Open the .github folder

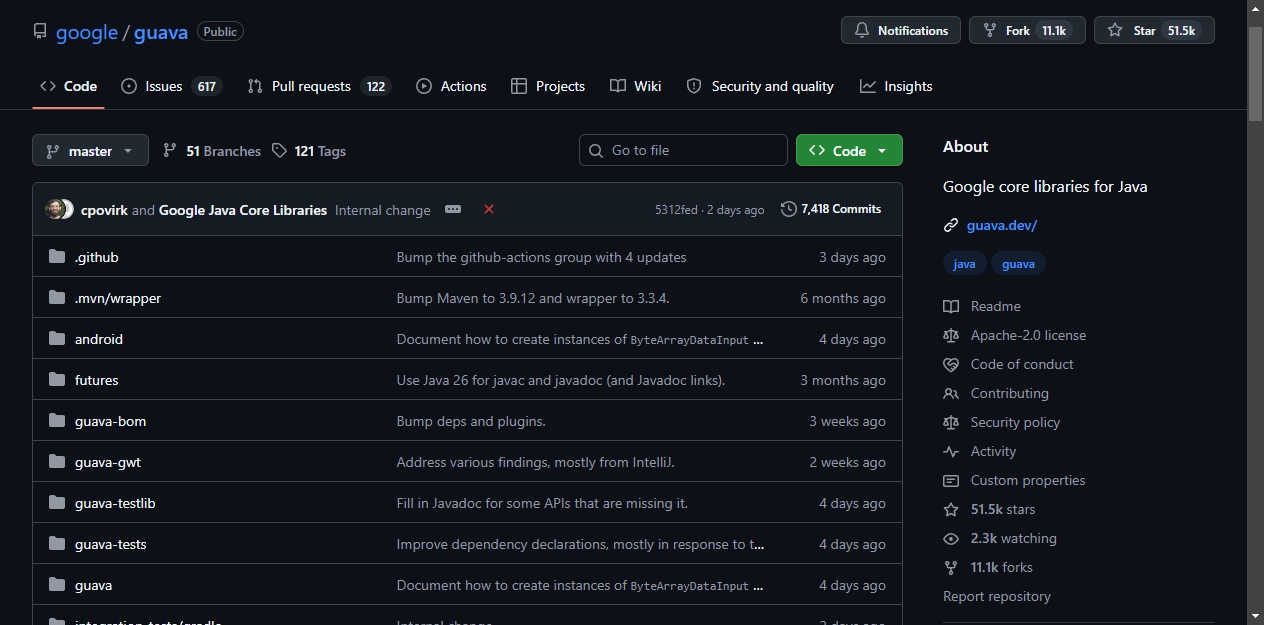[x=97, y=257]
